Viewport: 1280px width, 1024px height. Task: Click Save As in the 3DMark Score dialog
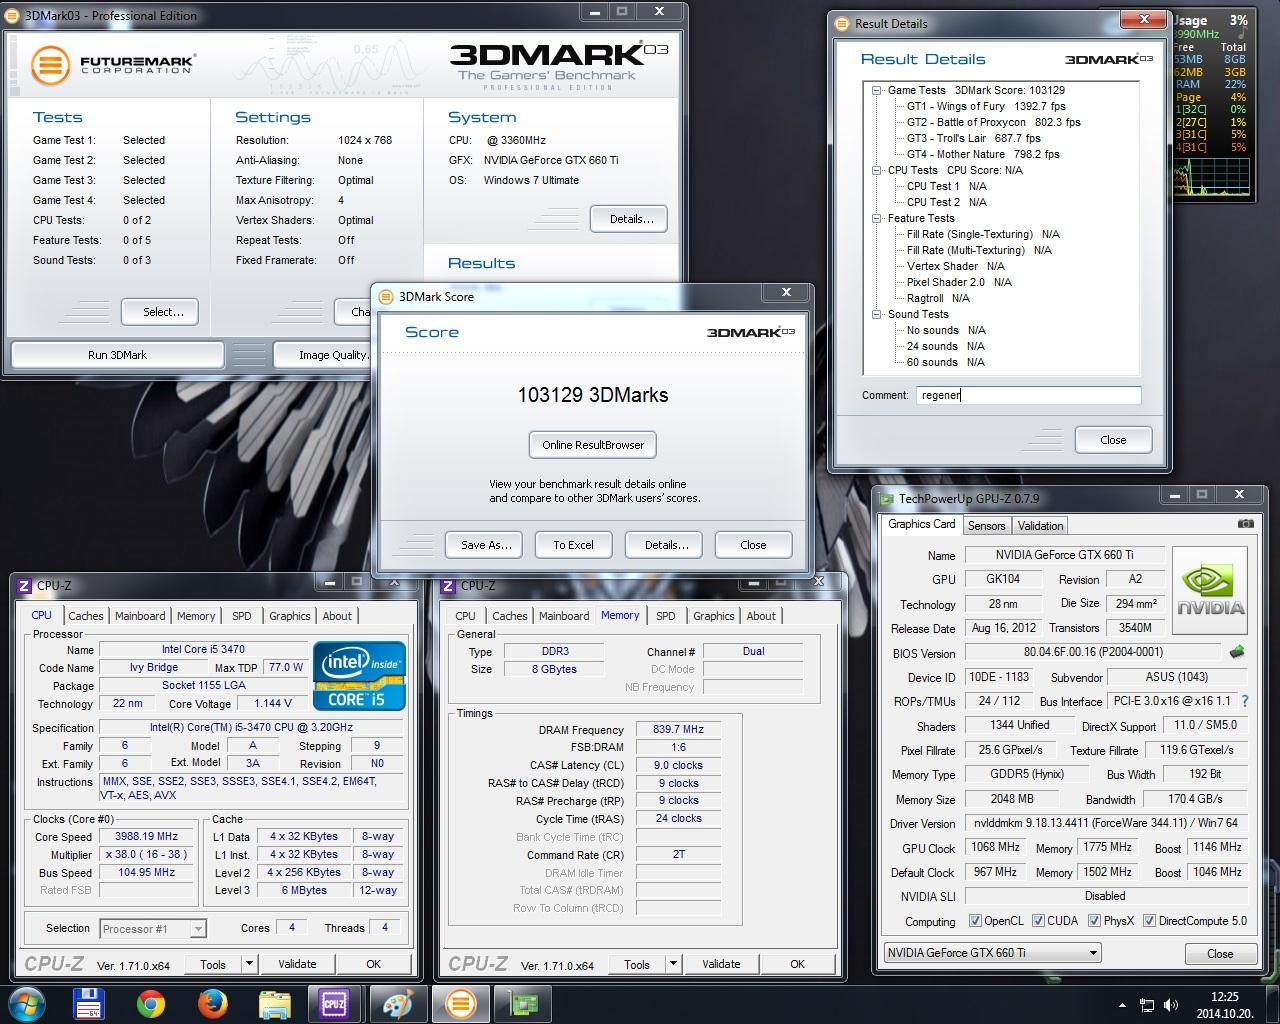pos(486,545)
